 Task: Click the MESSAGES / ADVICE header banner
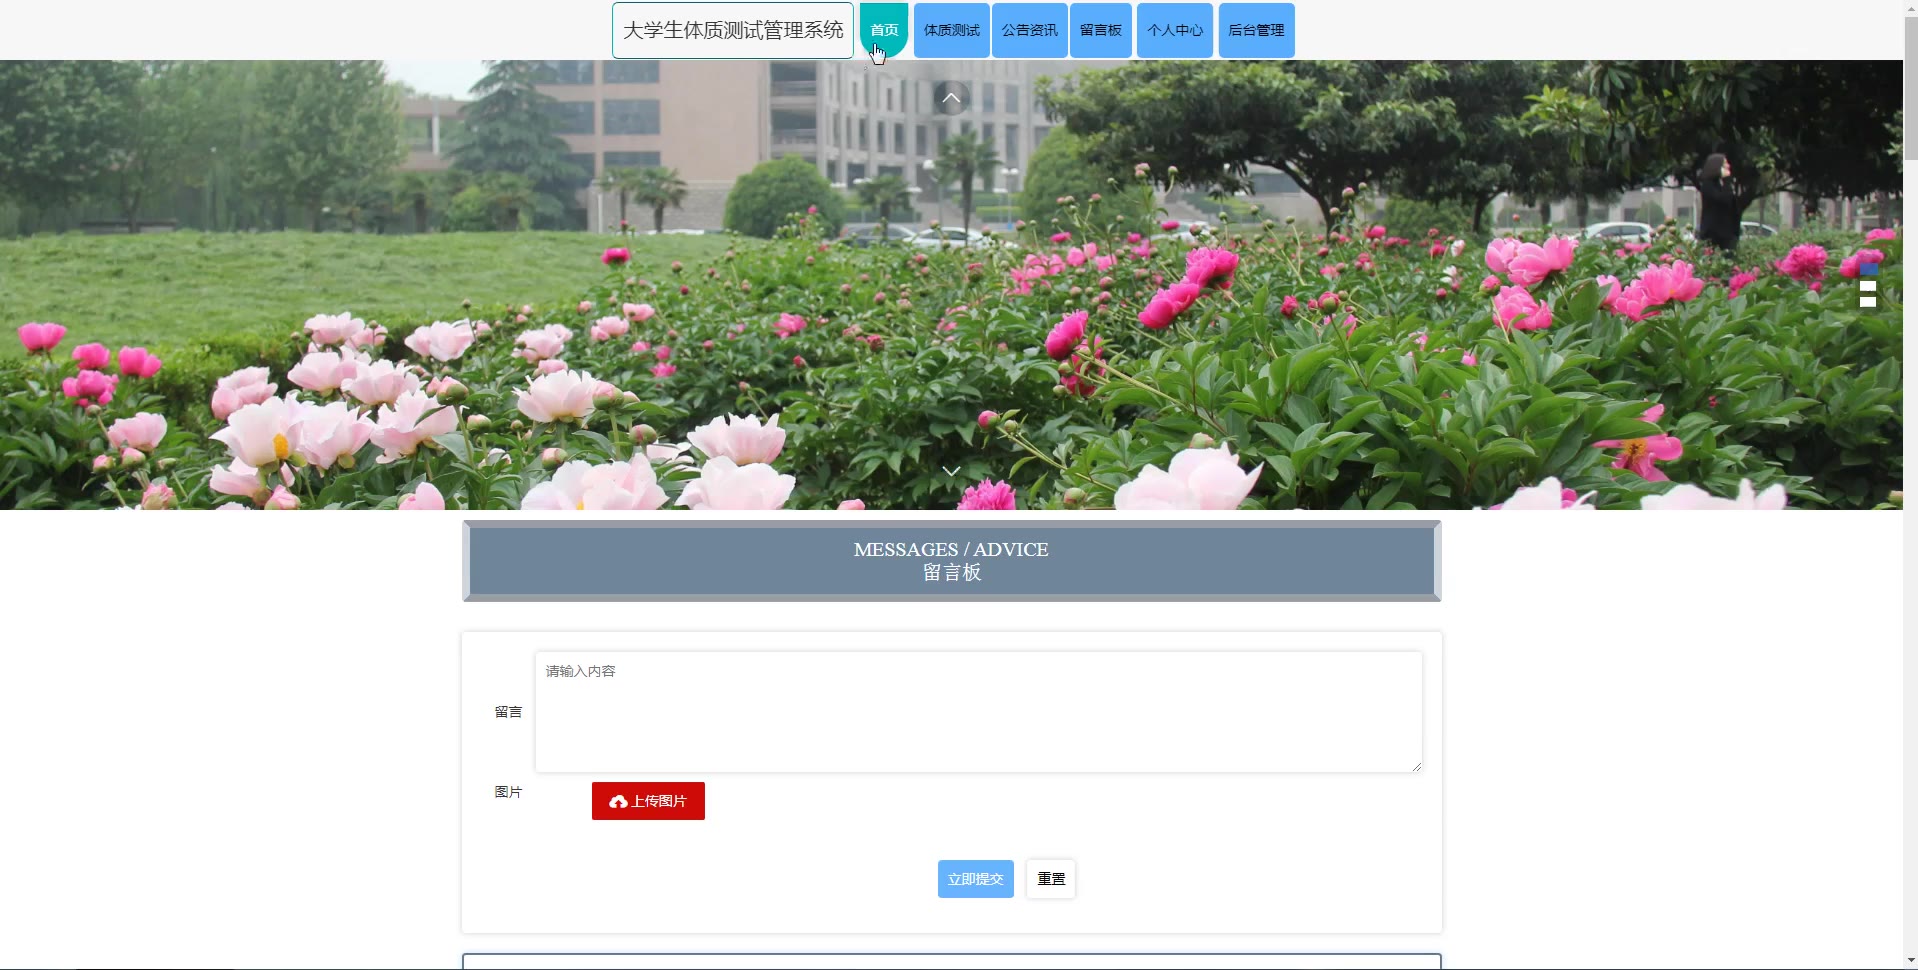[951, 561]
